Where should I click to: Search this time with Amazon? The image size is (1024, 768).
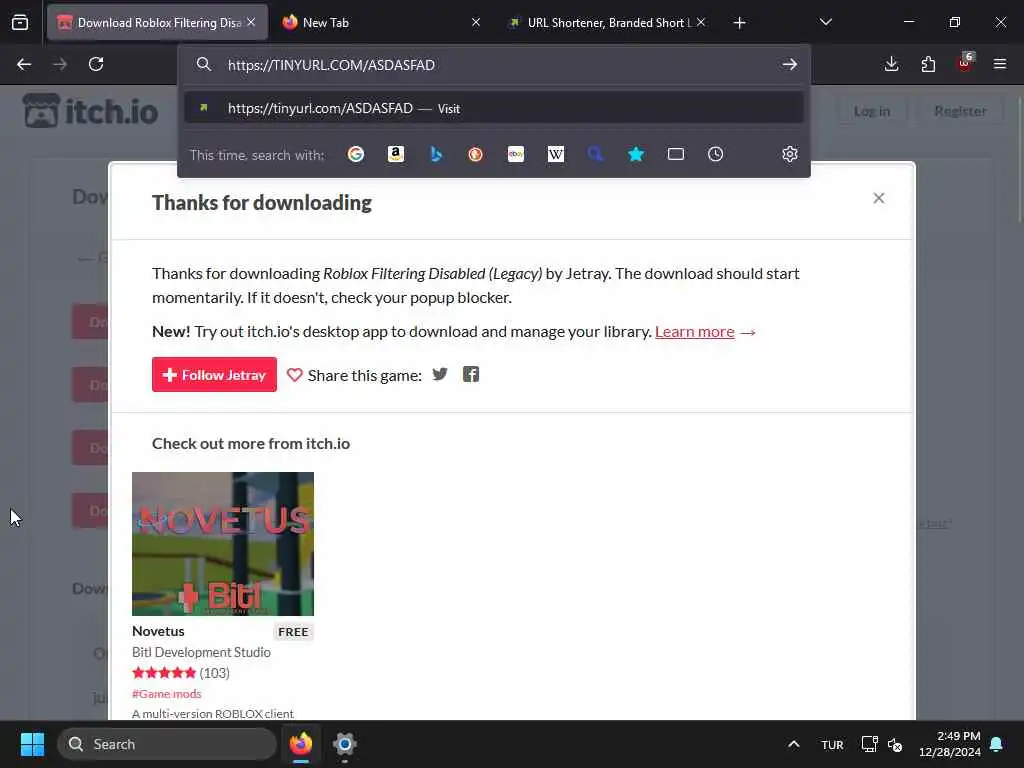[x=396, y=154]
